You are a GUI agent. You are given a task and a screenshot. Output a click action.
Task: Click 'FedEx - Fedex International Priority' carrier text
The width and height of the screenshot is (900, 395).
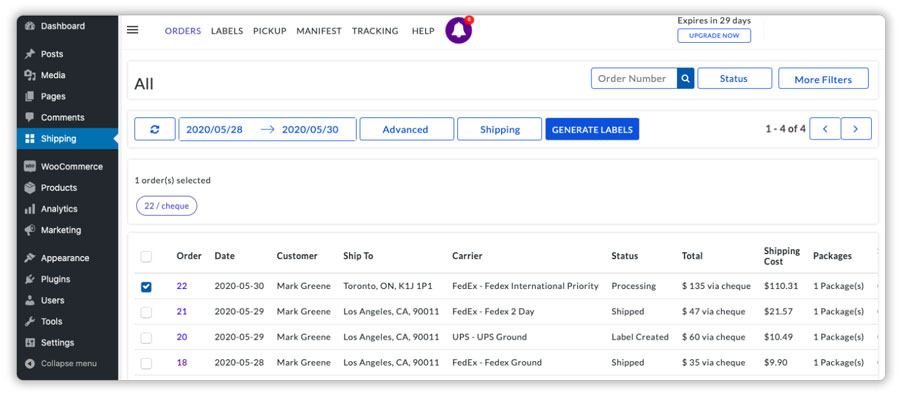[x=525, y=286]
